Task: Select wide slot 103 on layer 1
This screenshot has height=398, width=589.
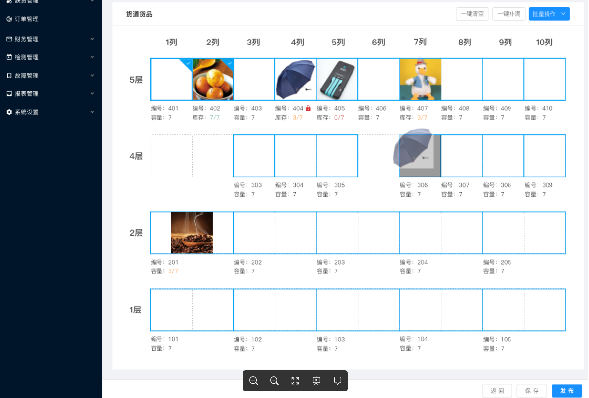Action: (358, 310)
